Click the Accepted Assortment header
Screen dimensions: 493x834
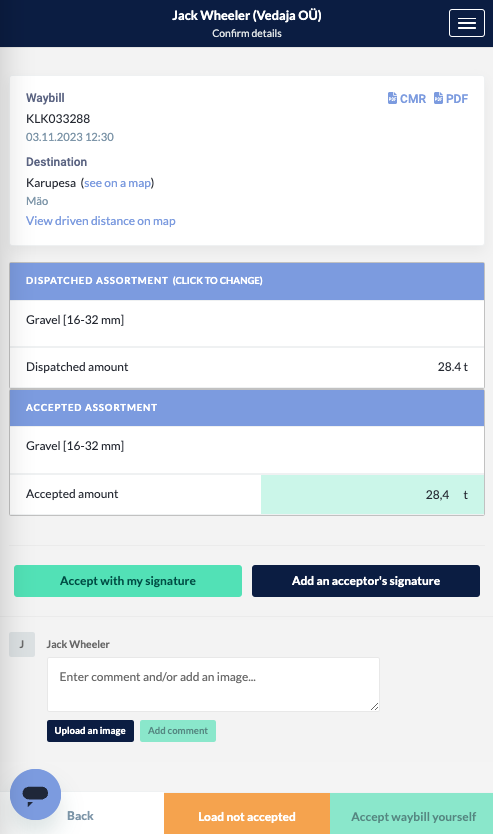point(247,408)
